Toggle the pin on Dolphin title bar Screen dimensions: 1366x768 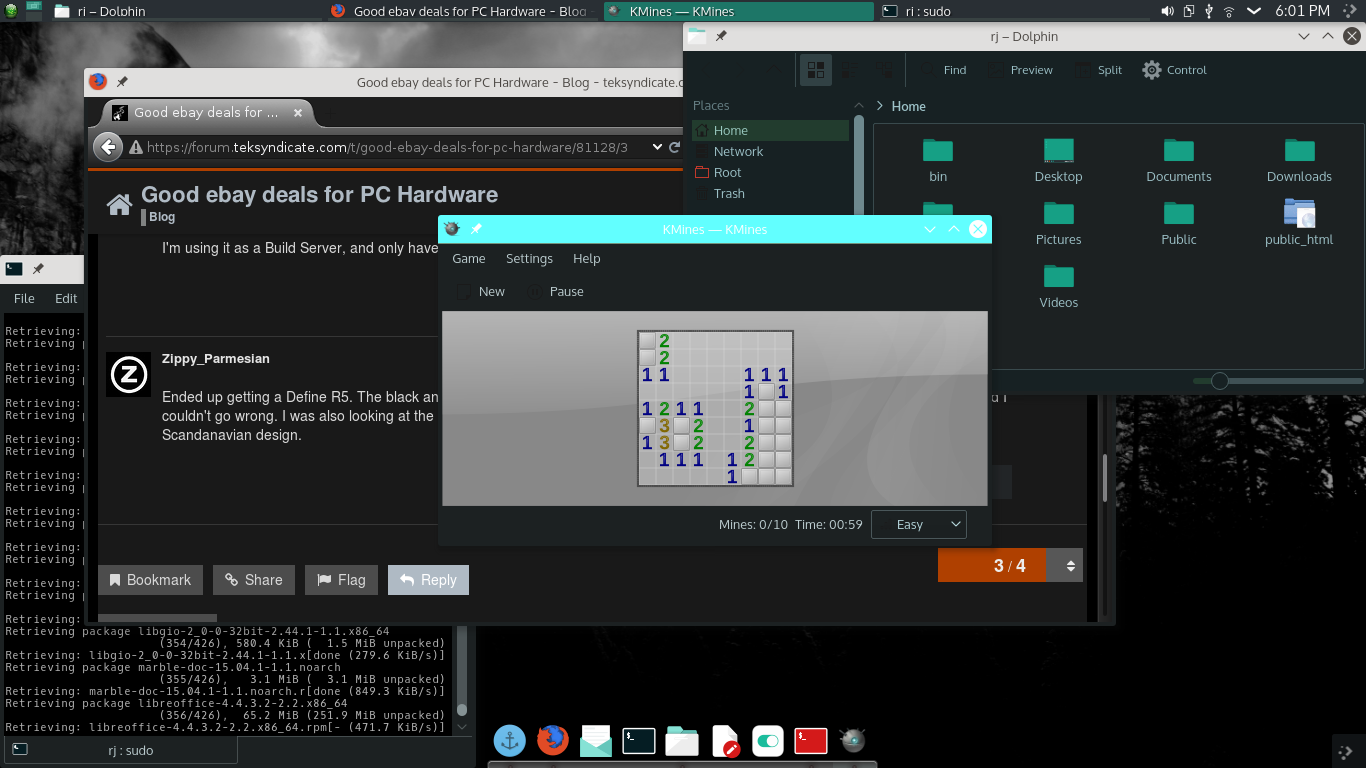point(721,36)
